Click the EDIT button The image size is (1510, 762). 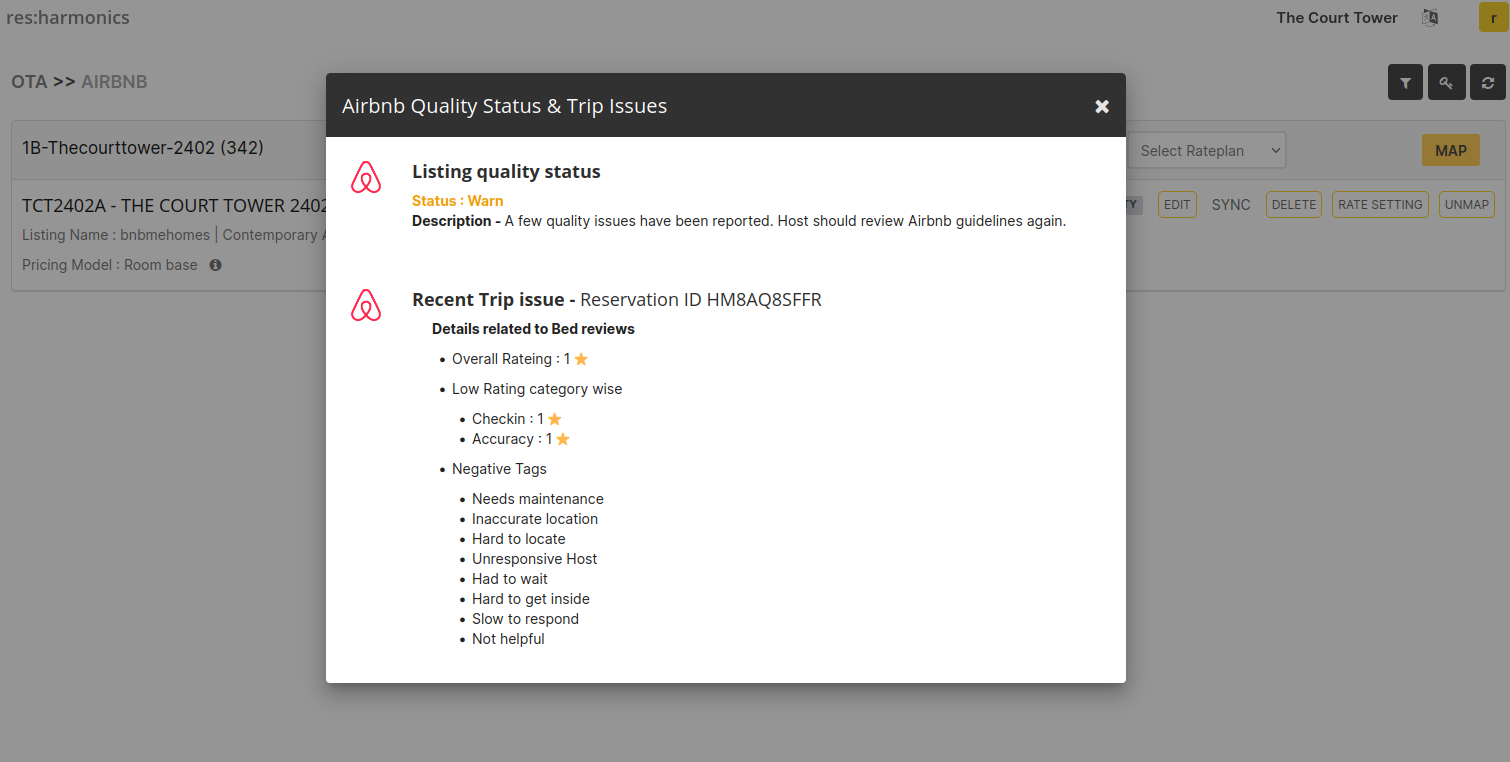(x=1177, y=205)
